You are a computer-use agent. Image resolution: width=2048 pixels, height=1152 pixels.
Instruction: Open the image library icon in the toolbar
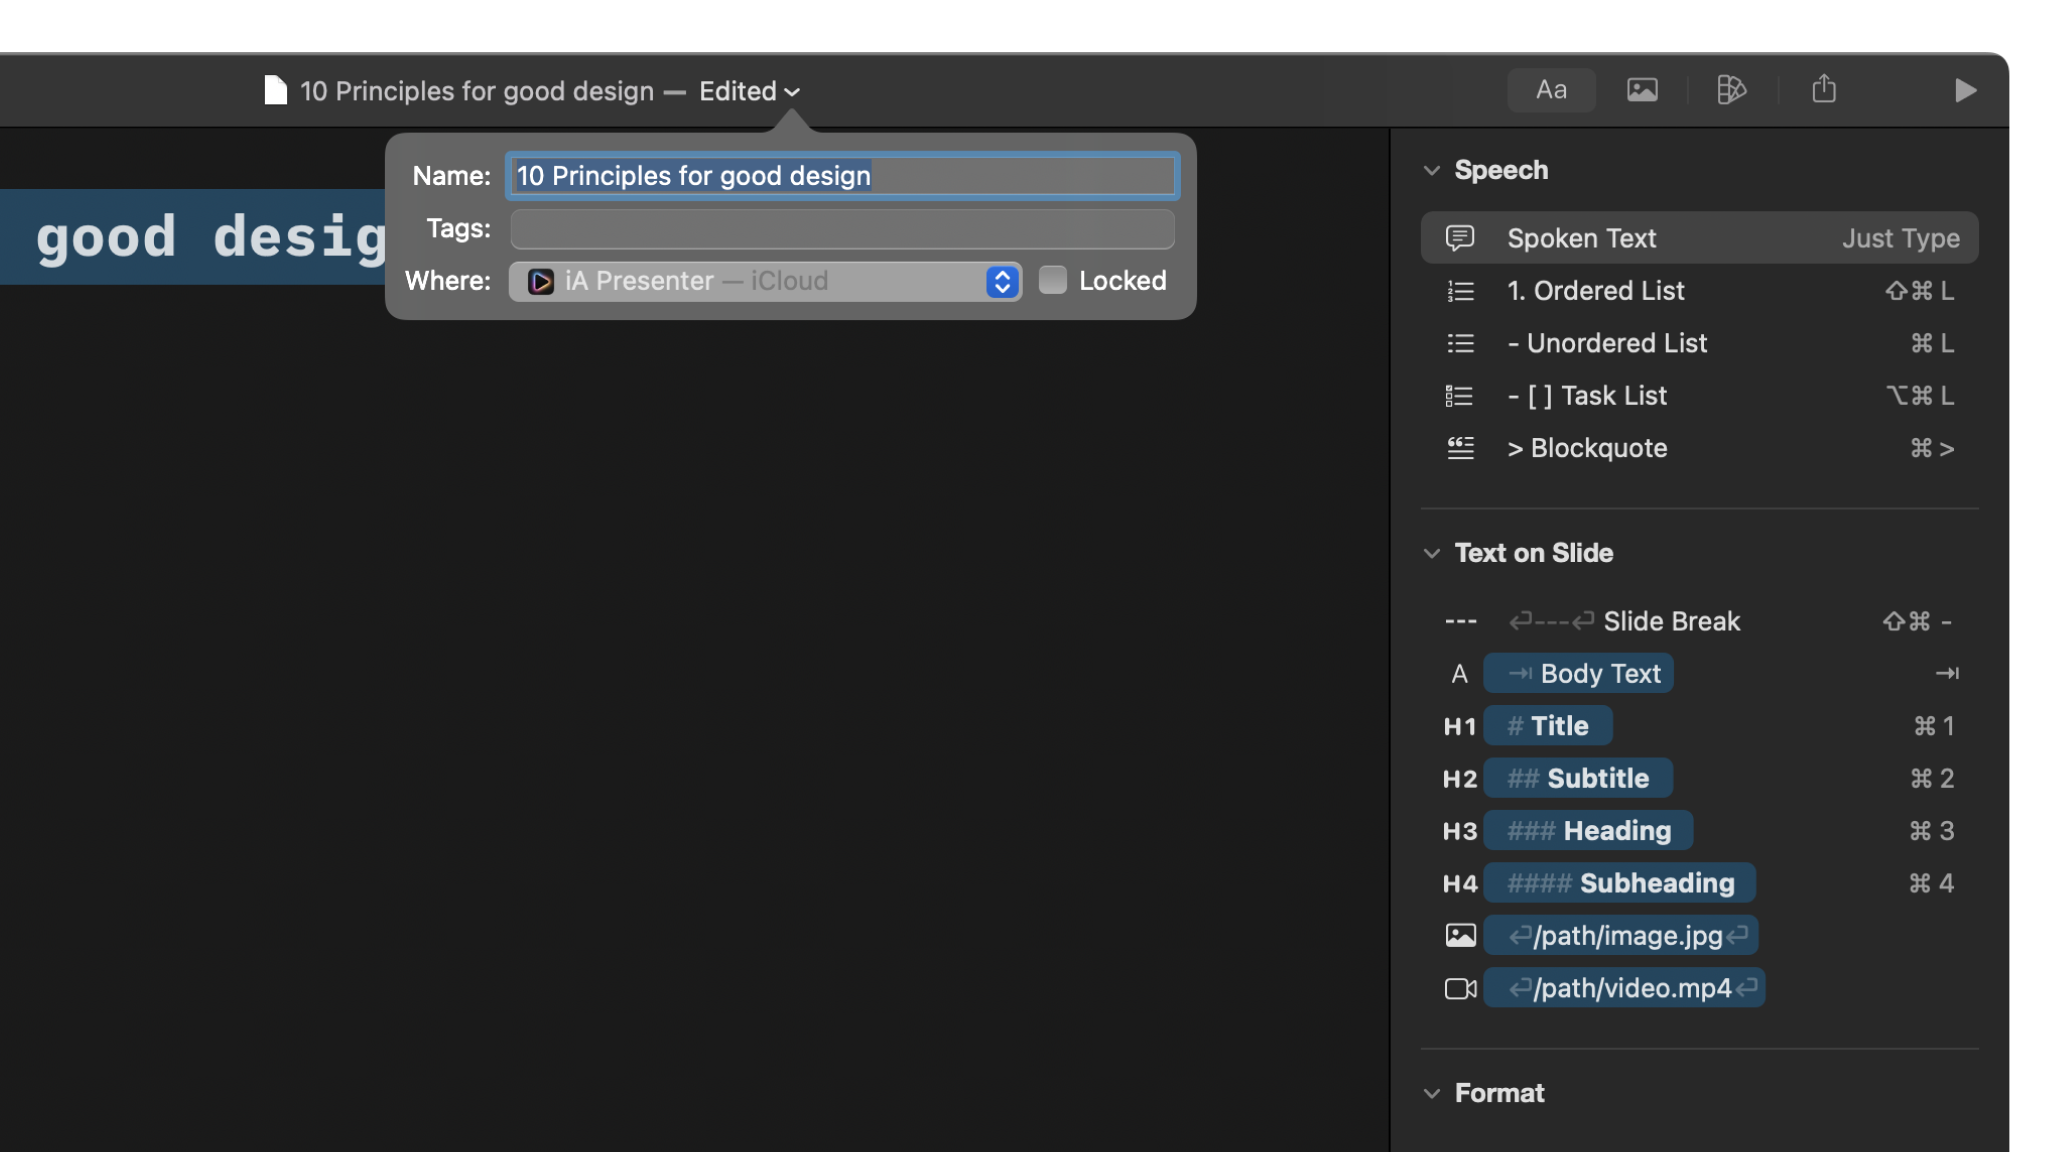pyautogui.click(x=1641, y=90)
